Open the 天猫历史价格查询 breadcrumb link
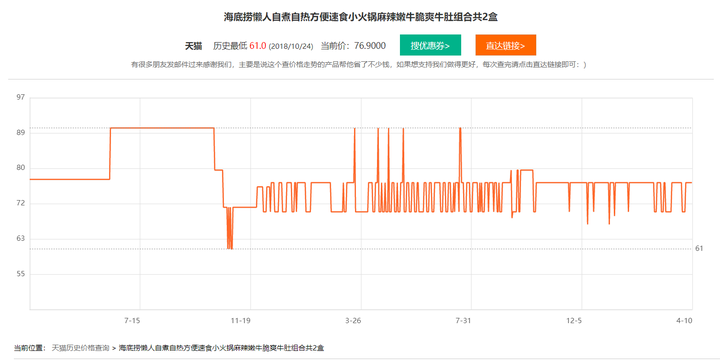This screenshot has width=720, height=360. (80, 348)
